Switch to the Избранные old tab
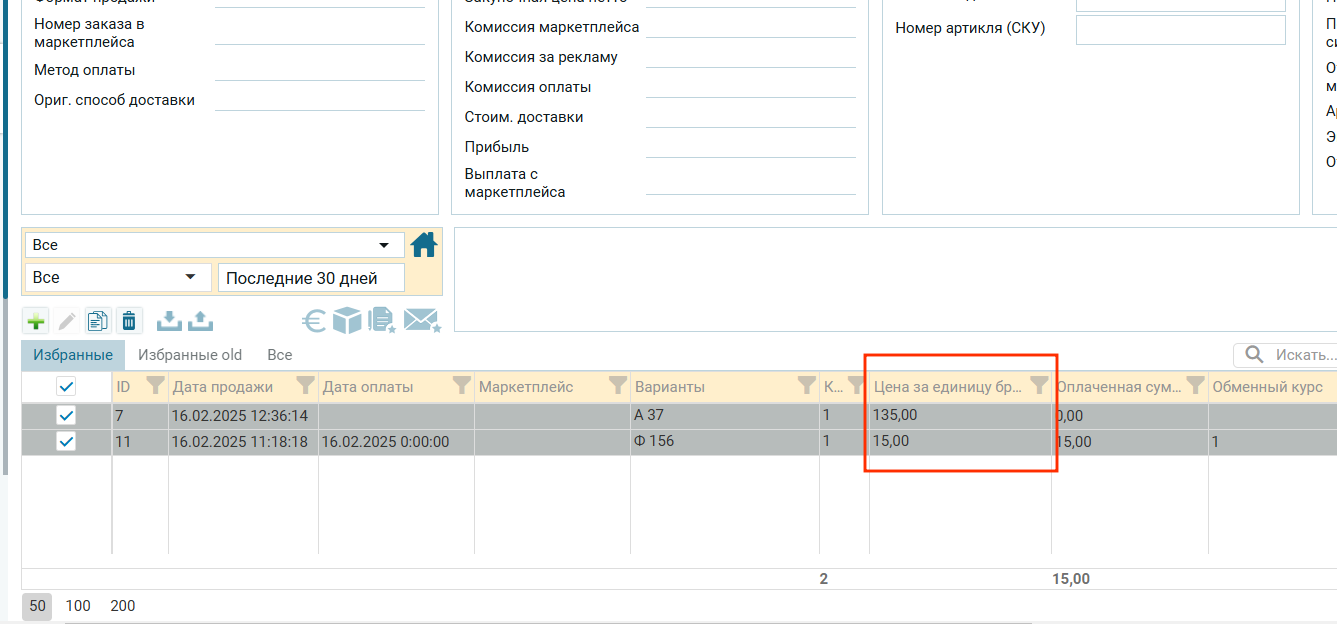 [190, 355]
